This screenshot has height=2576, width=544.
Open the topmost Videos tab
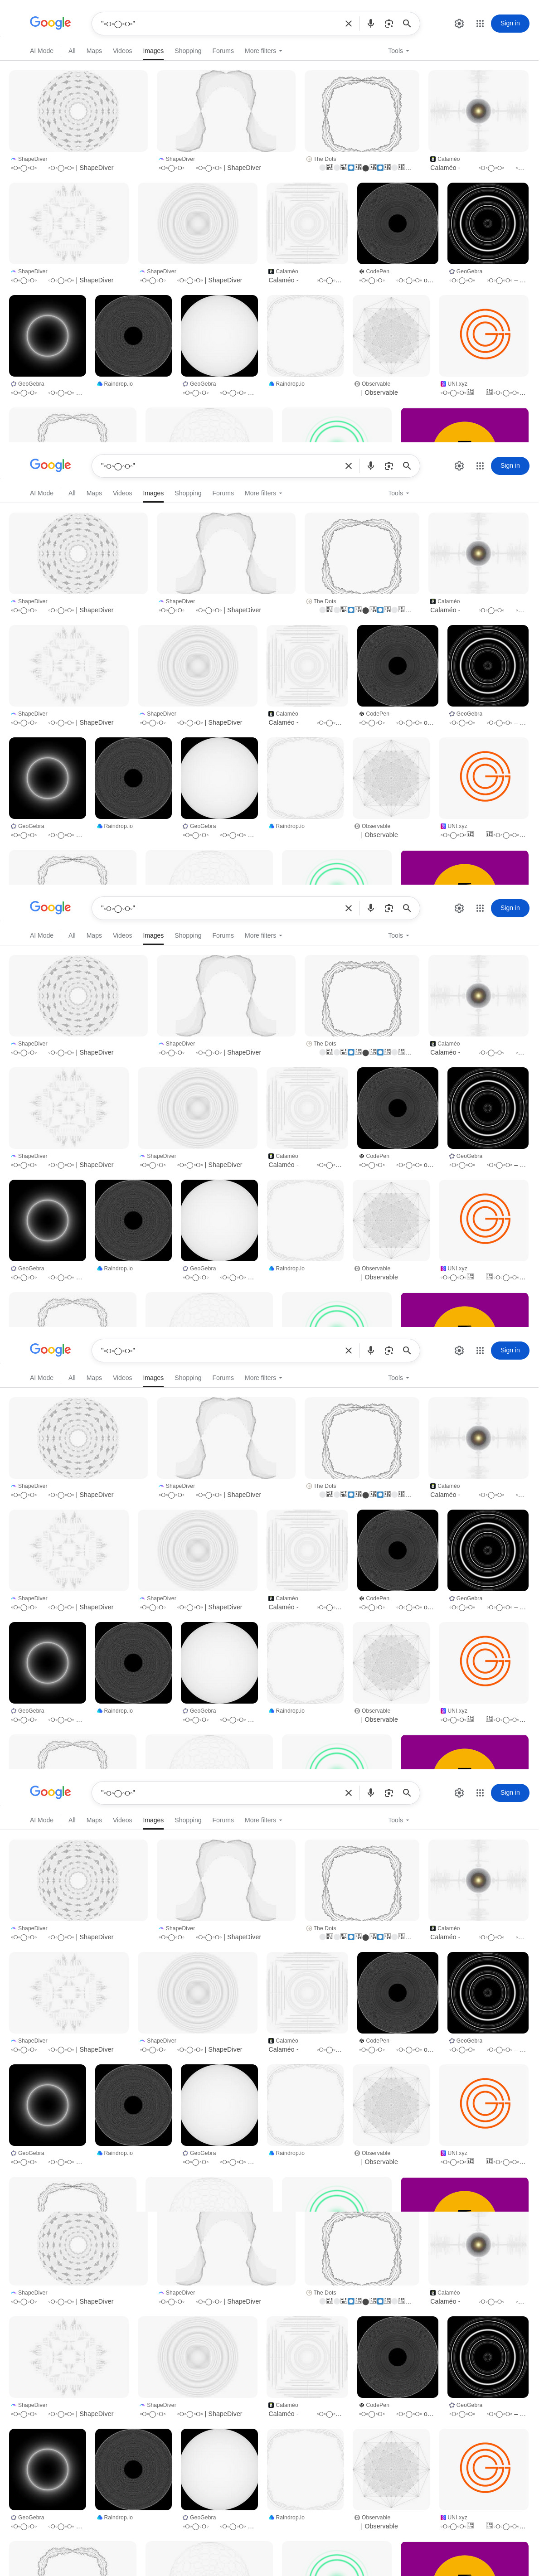tap(122, 51)
